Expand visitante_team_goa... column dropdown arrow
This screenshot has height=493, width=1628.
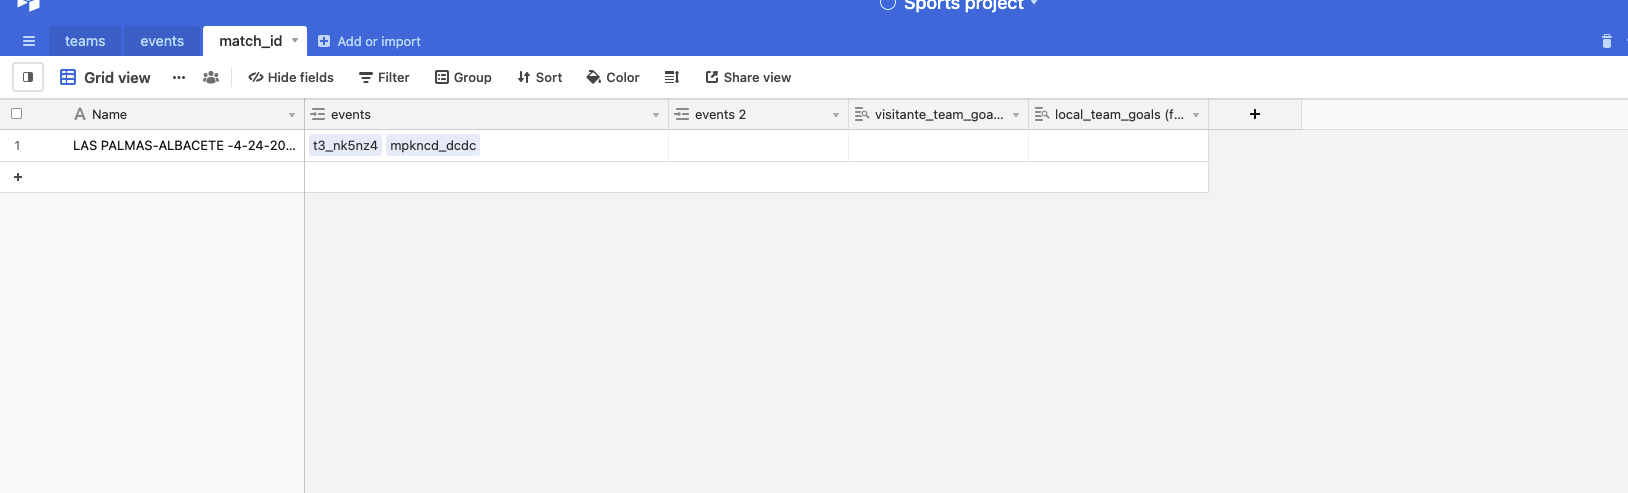pos(1016,115)
